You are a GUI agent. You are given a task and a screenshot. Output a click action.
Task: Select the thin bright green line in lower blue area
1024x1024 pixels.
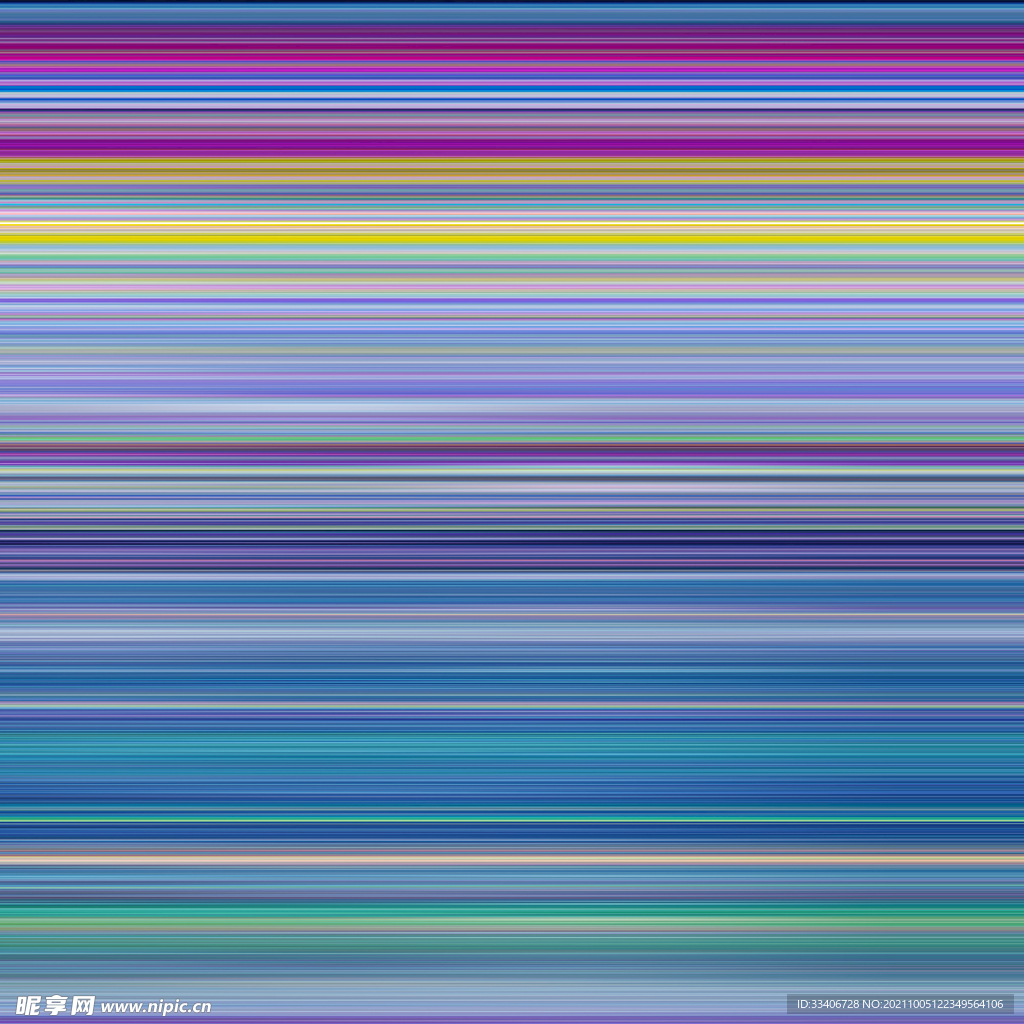[512, 820]
